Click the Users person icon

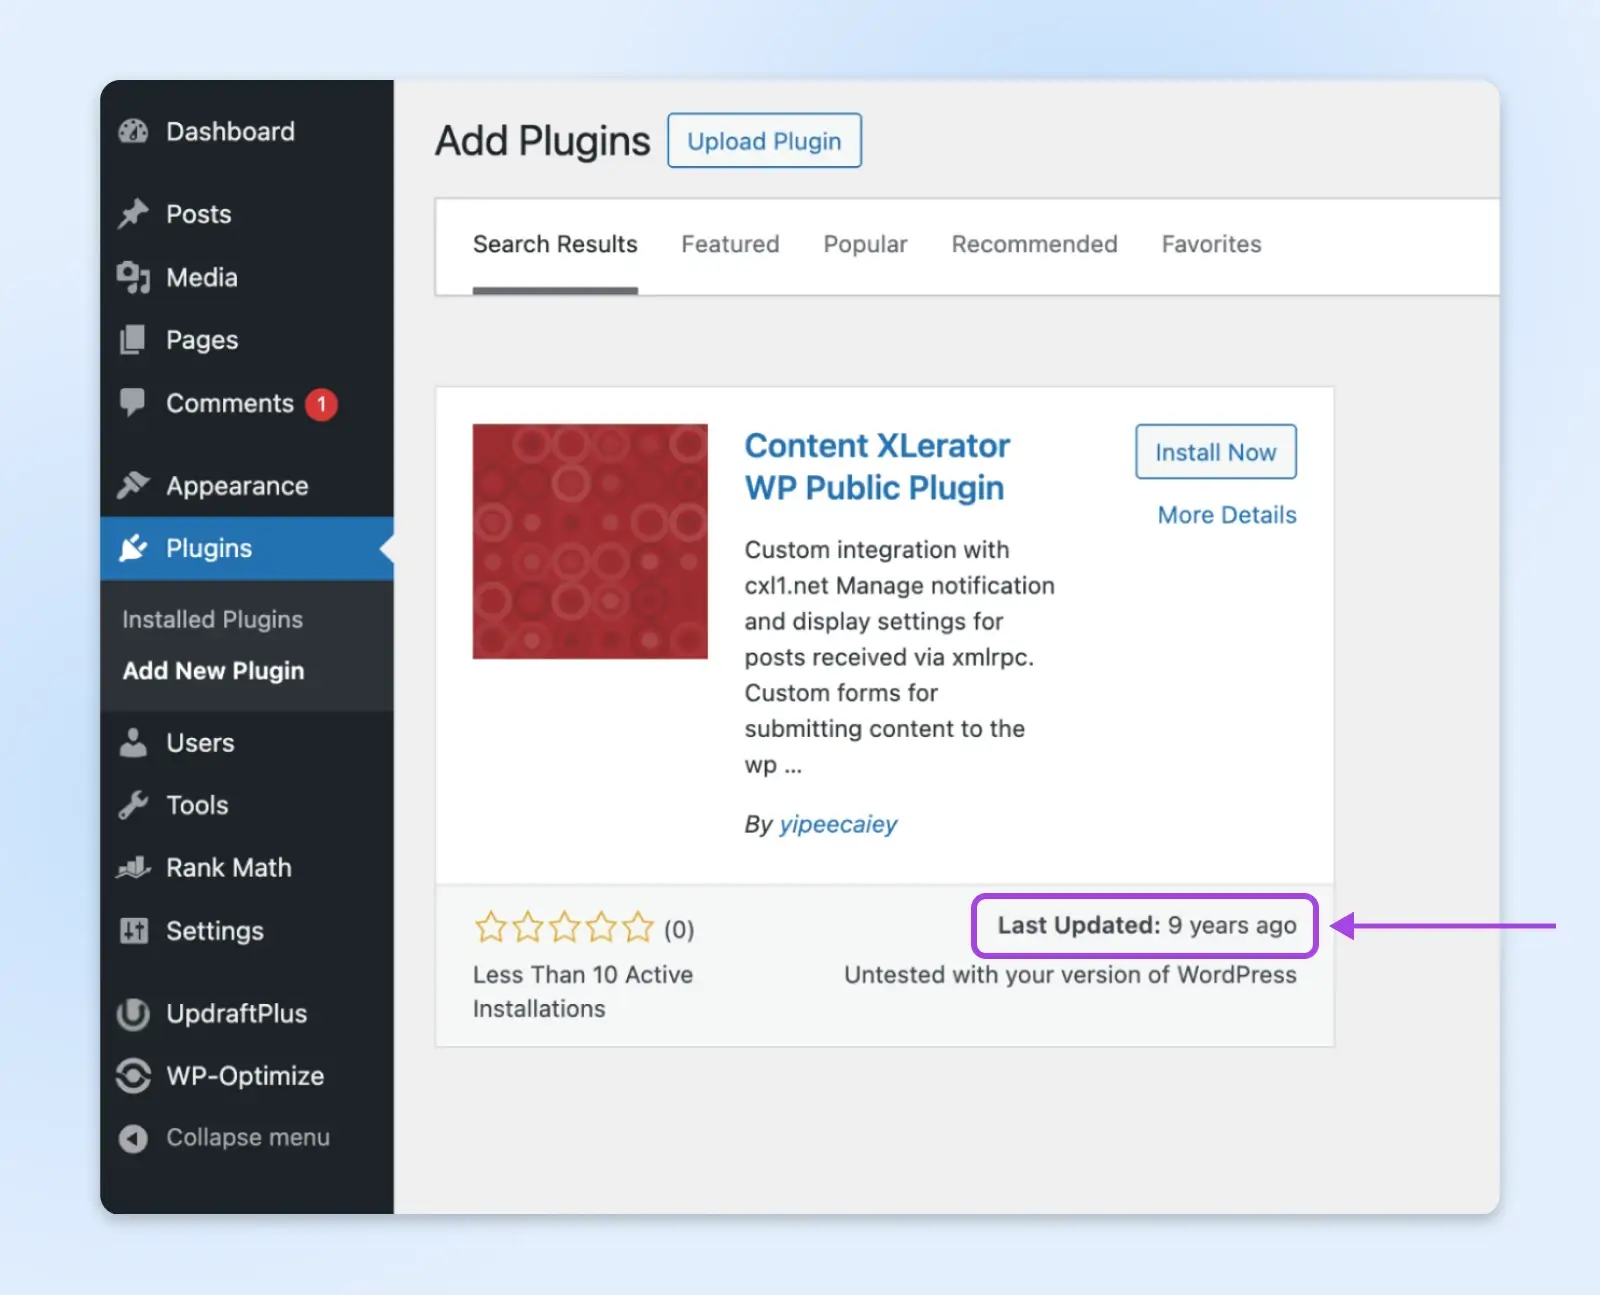(133, 743)
